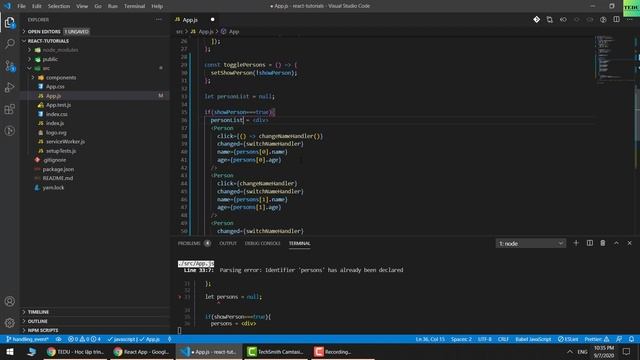Select the terminal dropdown showing 1: node
640x360 pixels.
[531, 243]
